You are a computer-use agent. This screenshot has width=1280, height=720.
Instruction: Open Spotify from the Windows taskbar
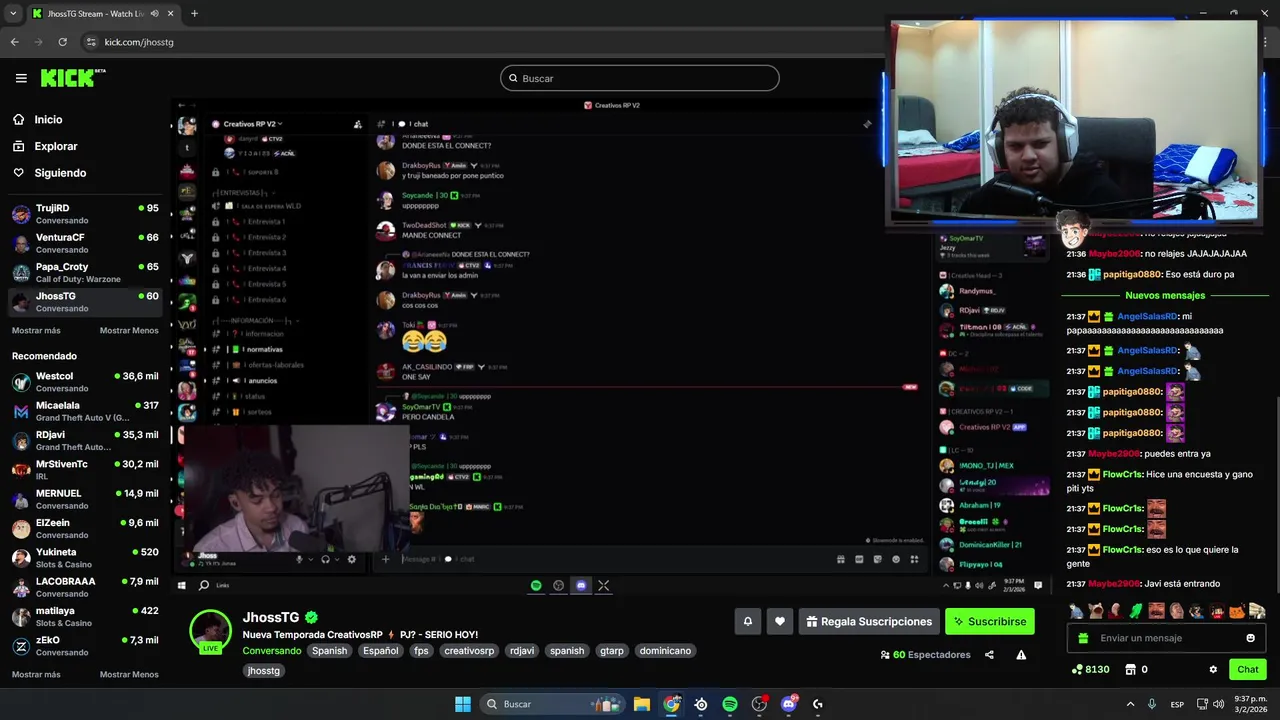pyautogui.click(x=730, y=704)
